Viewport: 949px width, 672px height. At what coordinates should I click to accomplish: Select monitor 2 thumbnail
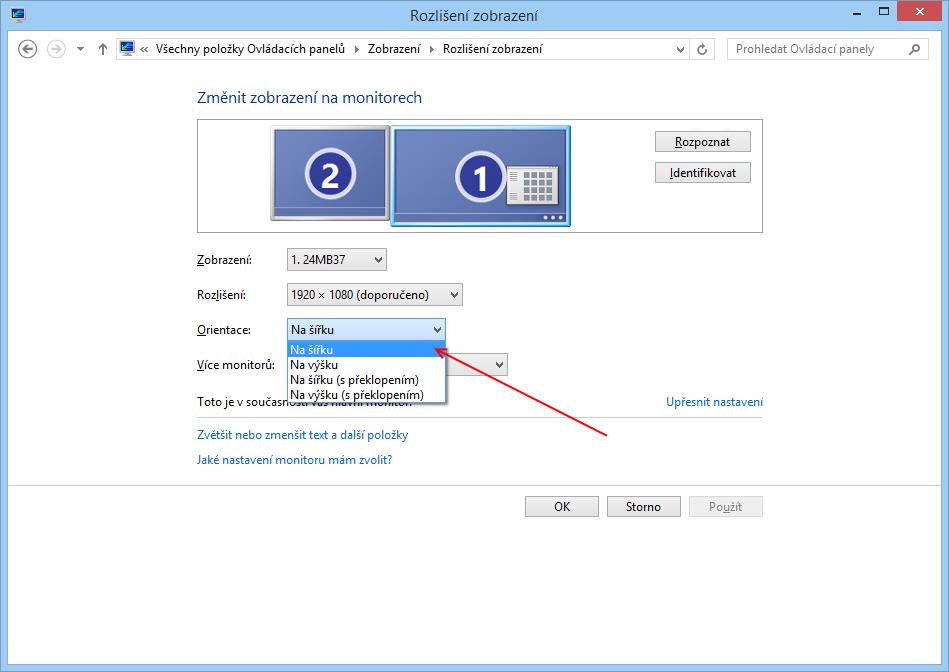(x=329, y=174)
